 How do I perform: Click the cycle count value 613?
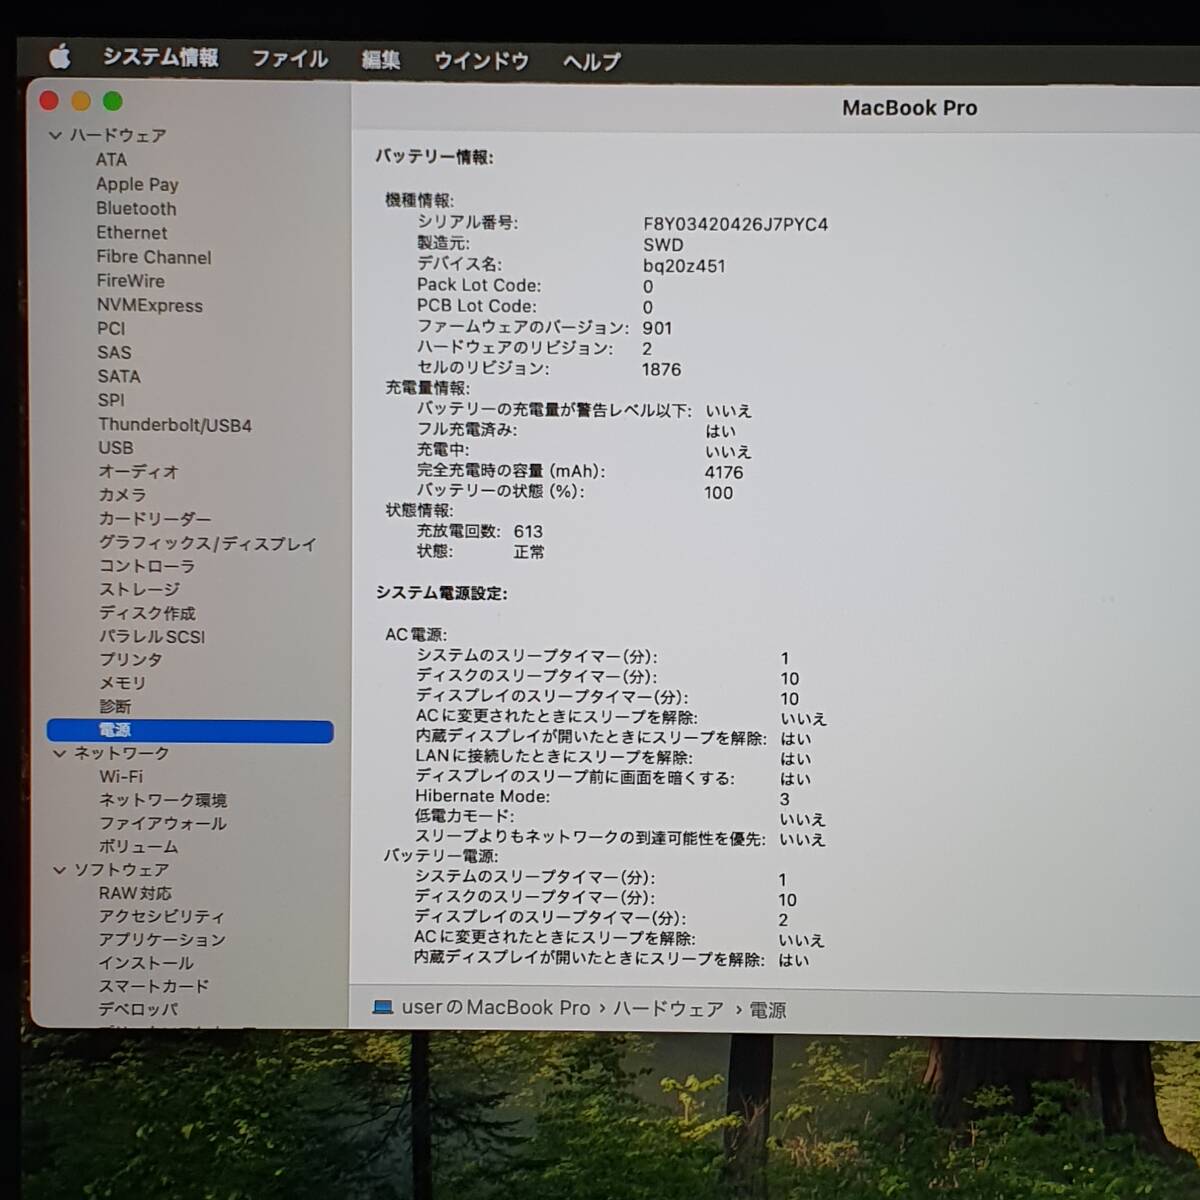tap(528, 532)
